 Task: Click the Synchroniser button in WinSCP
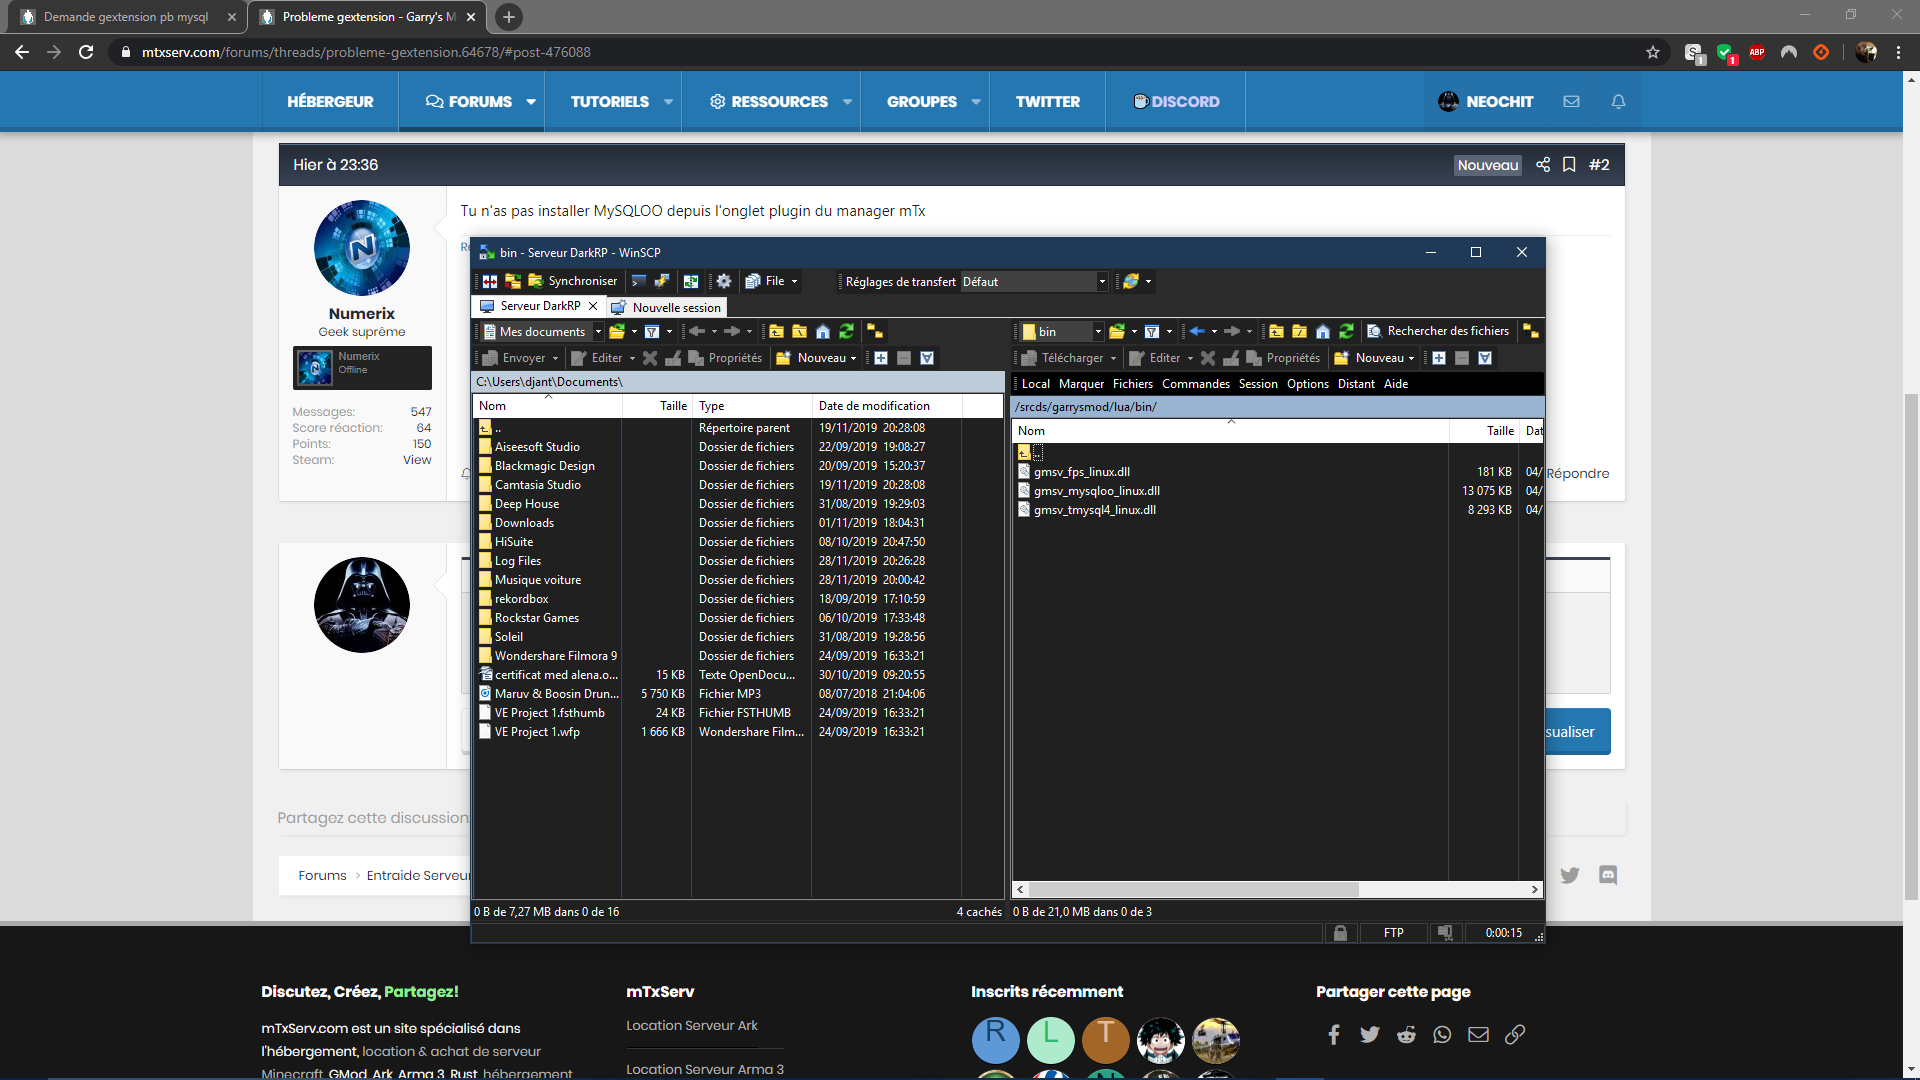tap(573, 281)
